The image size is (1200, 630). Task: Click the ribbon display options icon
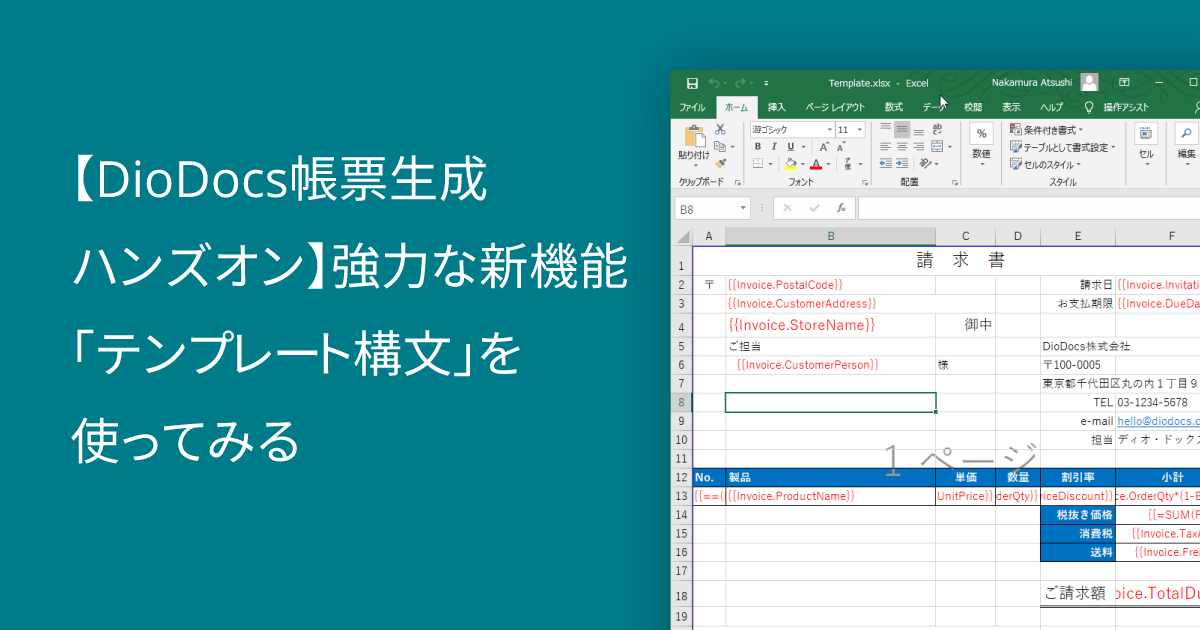pyautogui.click(x=1124, y=83)
